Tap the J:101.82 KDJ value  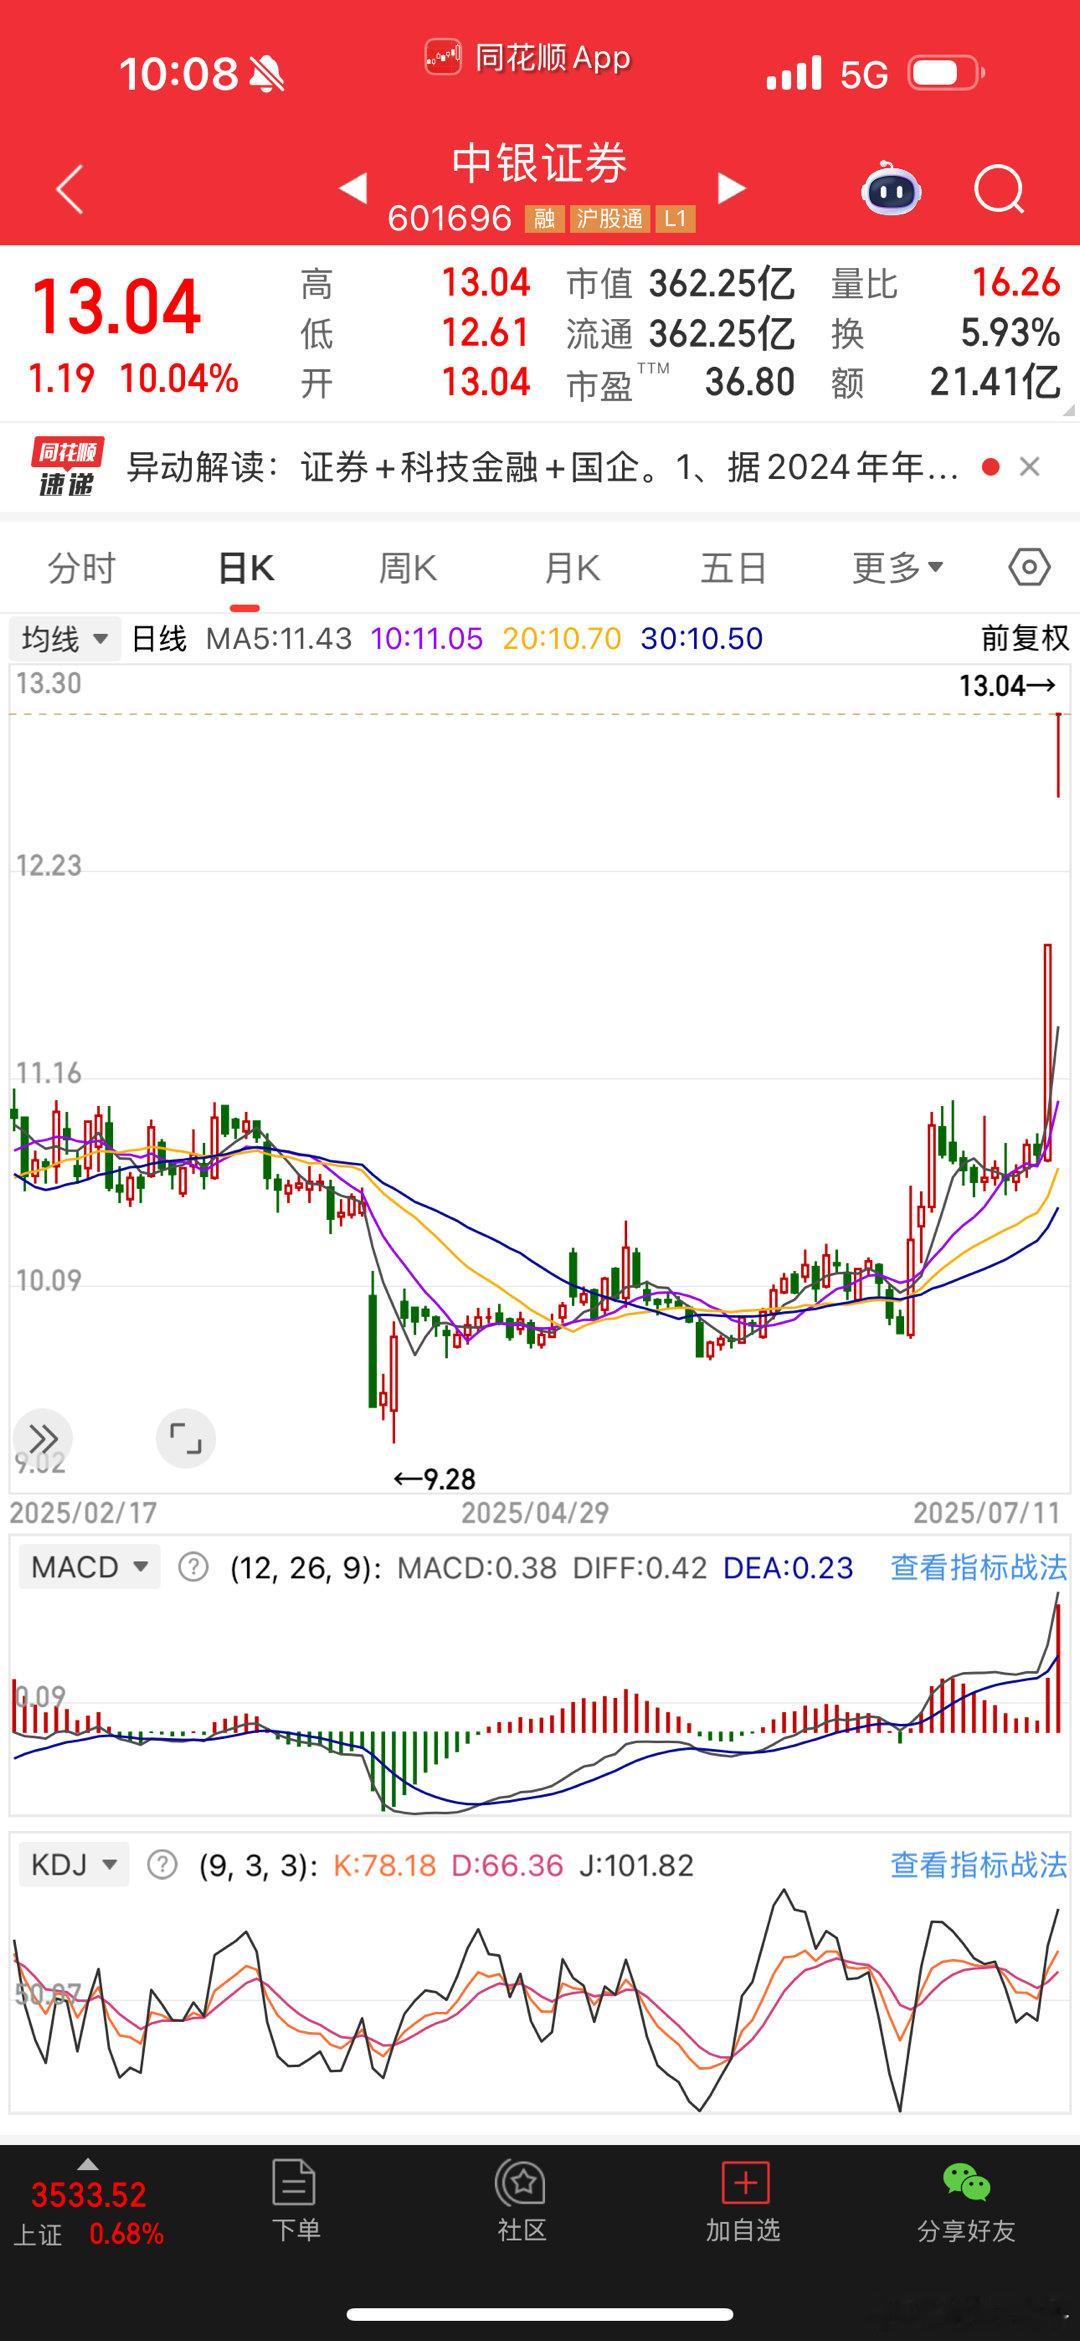[636, 1865]
